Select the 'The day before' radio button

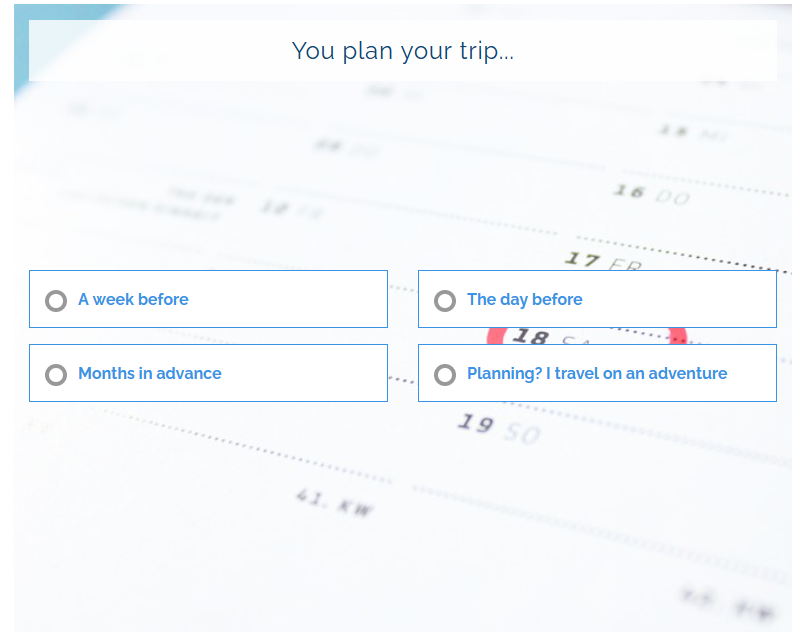(x=445, y=300)
